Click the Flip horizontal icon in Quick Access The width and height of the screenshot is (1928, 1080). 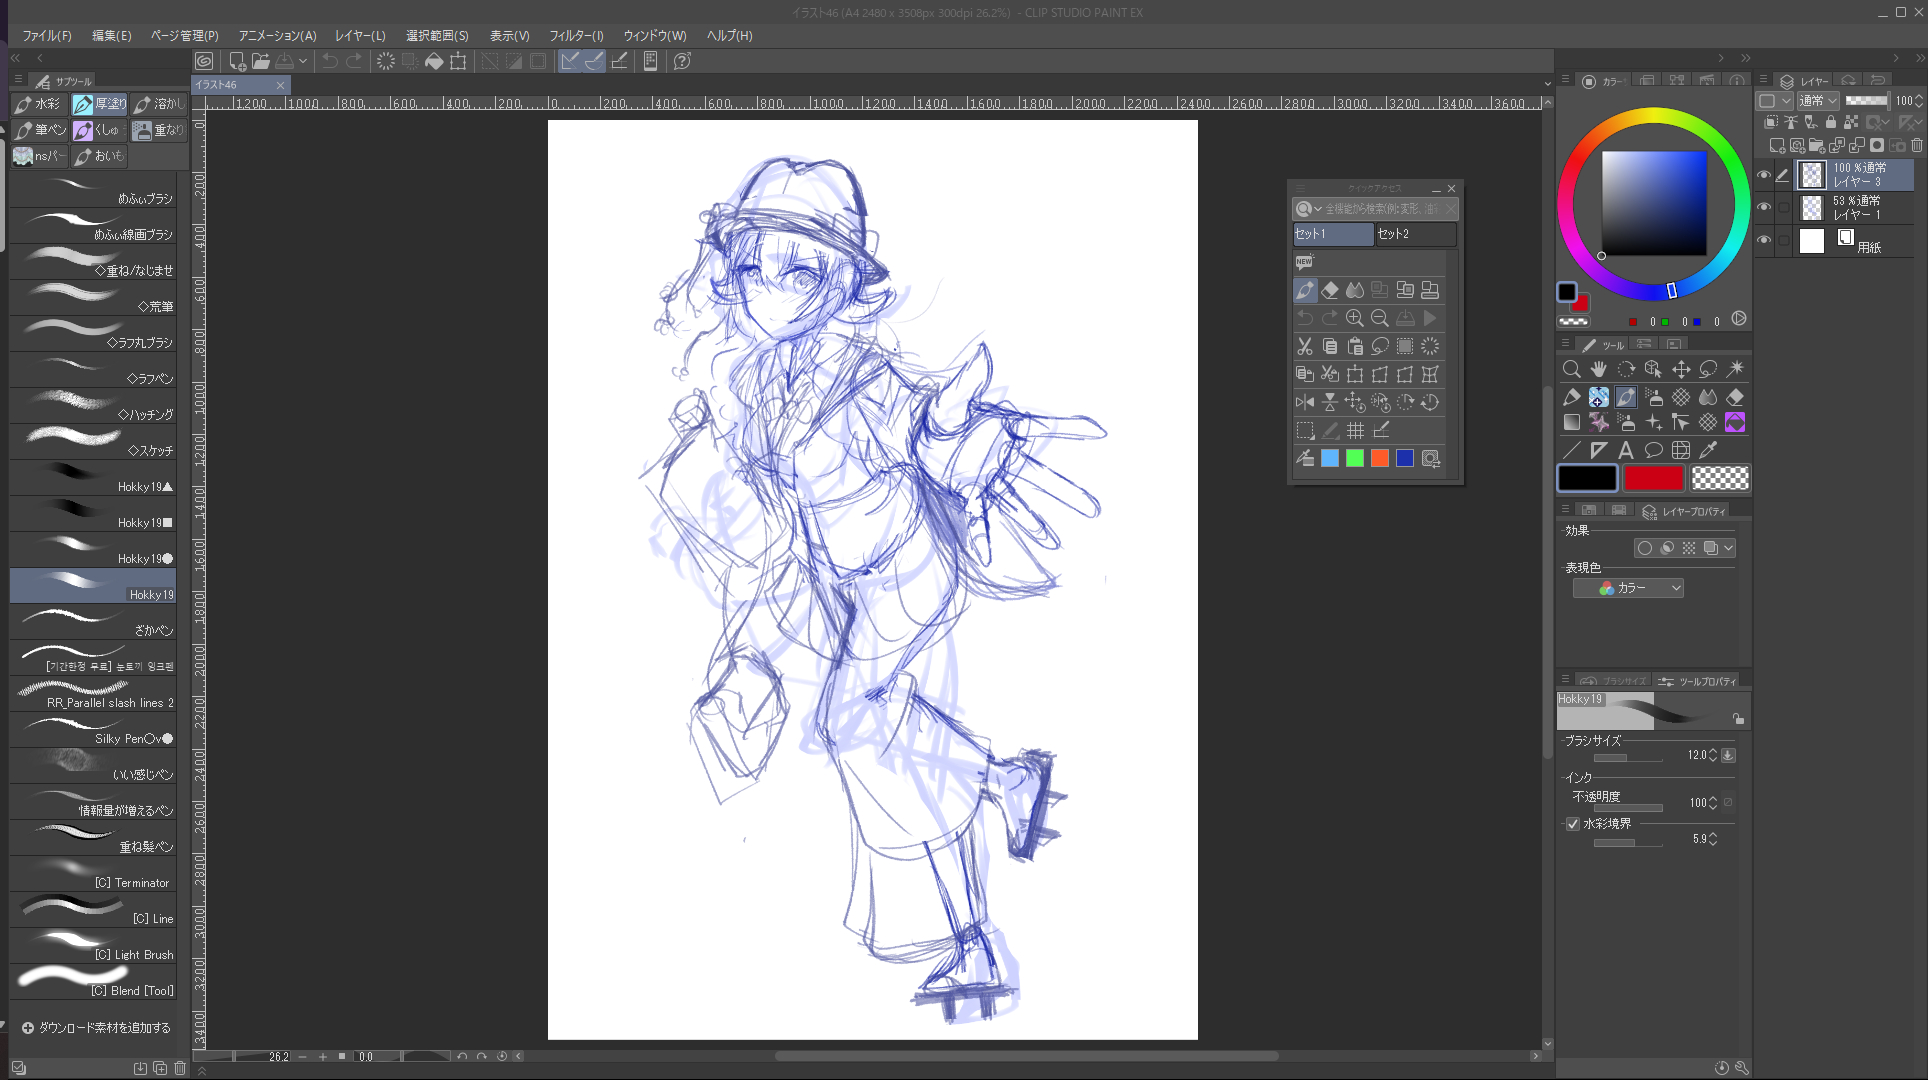click(1305, 402)
